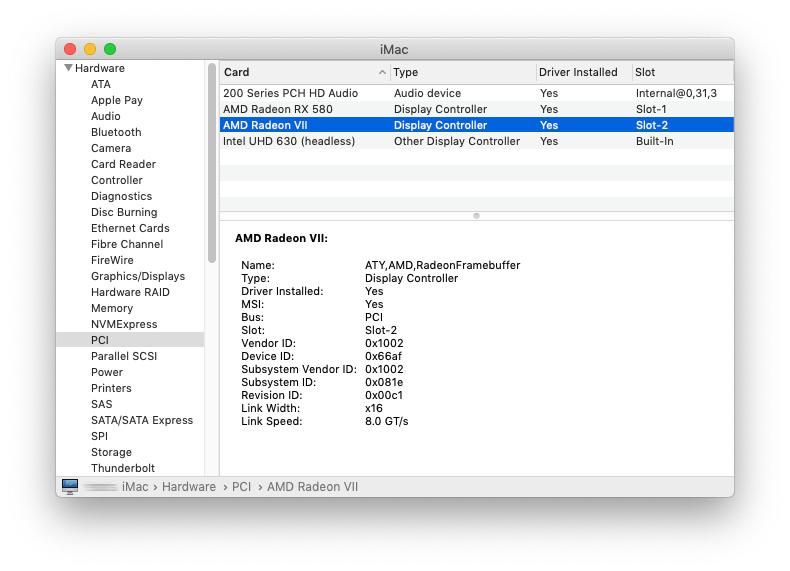Viewport: 790px width, 571px height.
Task: Click the sidebar vertical scrollbar
Action: (x=212, y=163)
